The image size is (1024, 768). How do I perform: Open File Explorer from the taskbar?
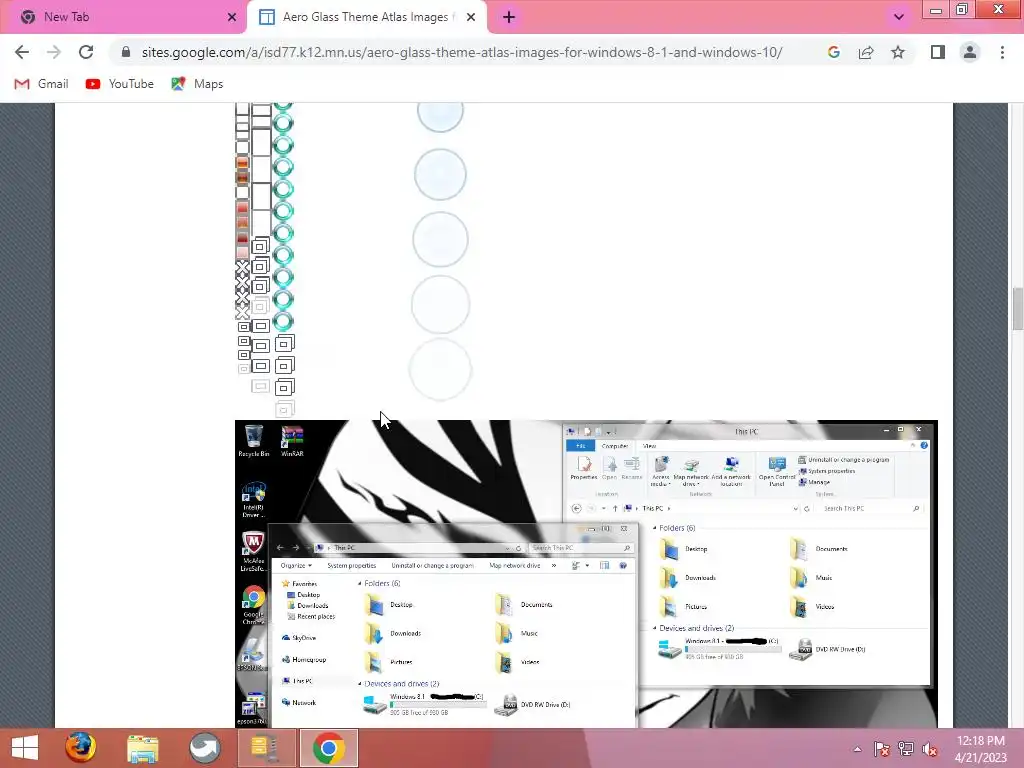142,748
